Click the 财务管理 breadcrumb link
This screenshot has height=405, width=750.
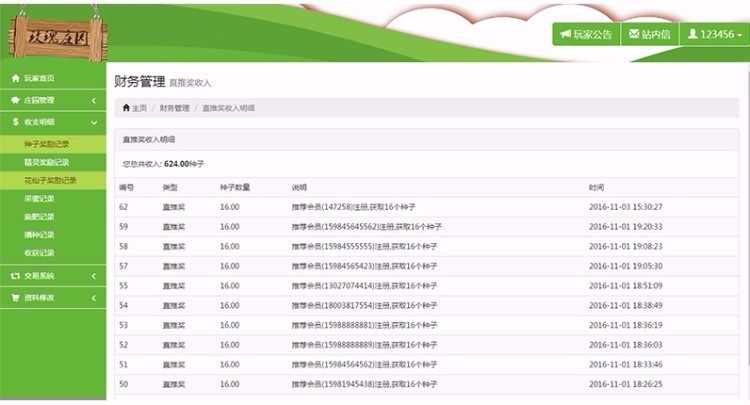pos(175,108)
